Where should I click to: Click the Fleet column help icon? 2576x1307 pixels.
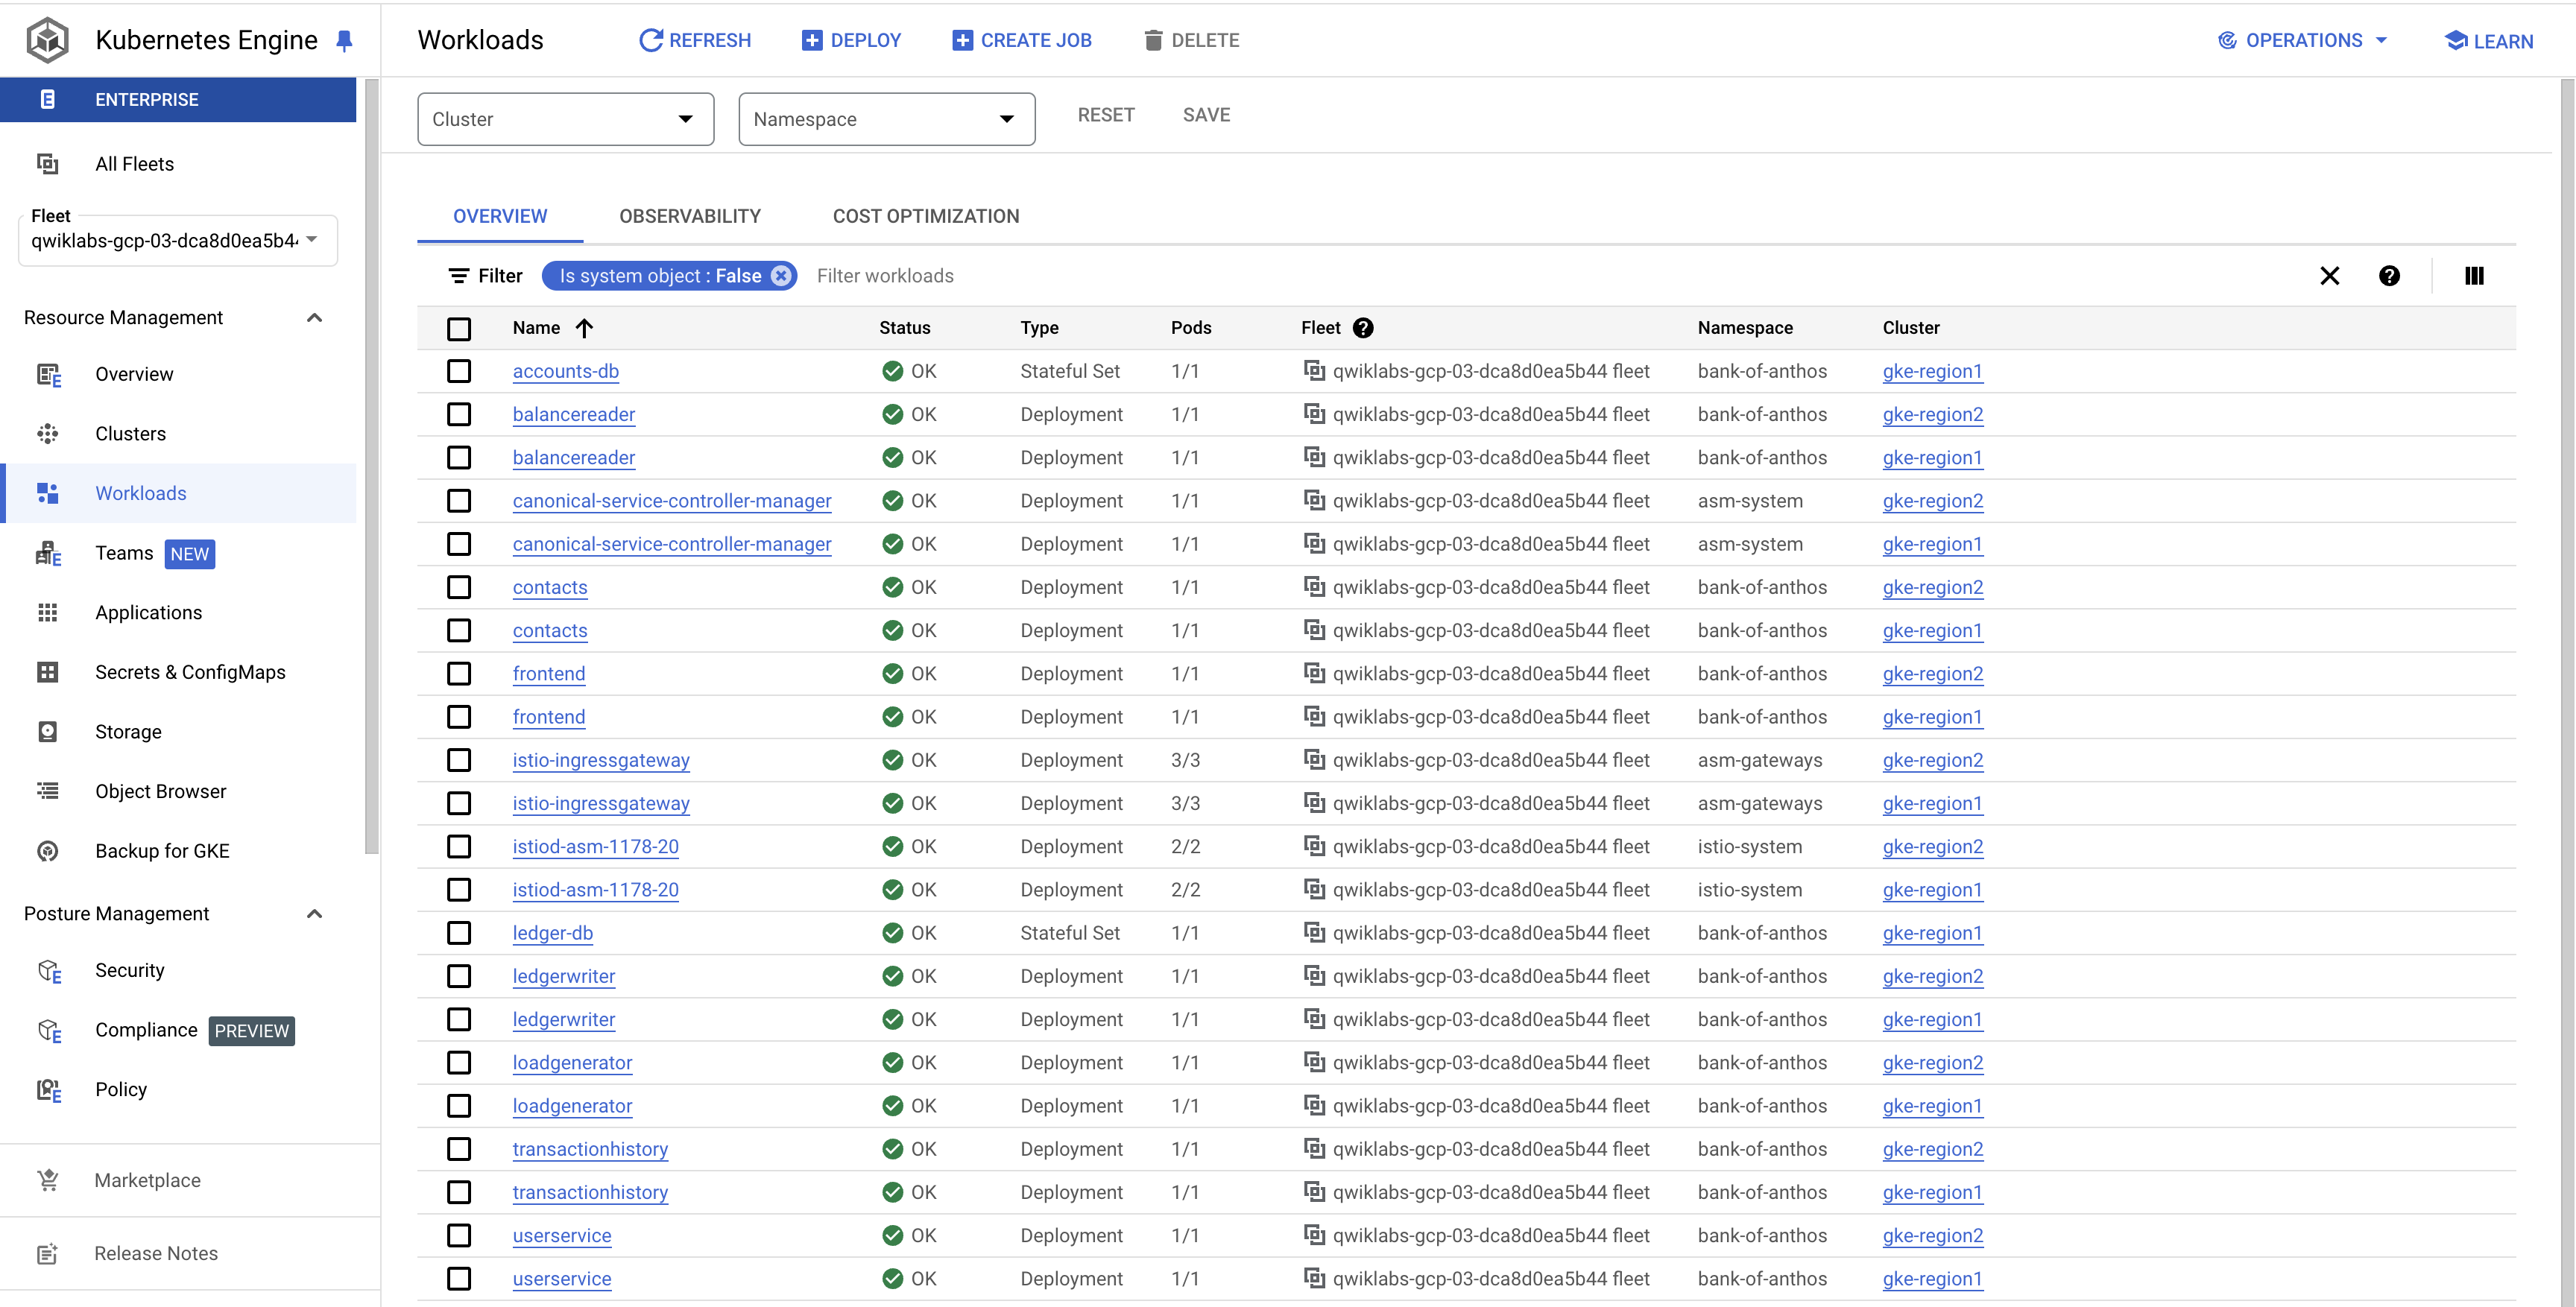[x=1362, y=328]
